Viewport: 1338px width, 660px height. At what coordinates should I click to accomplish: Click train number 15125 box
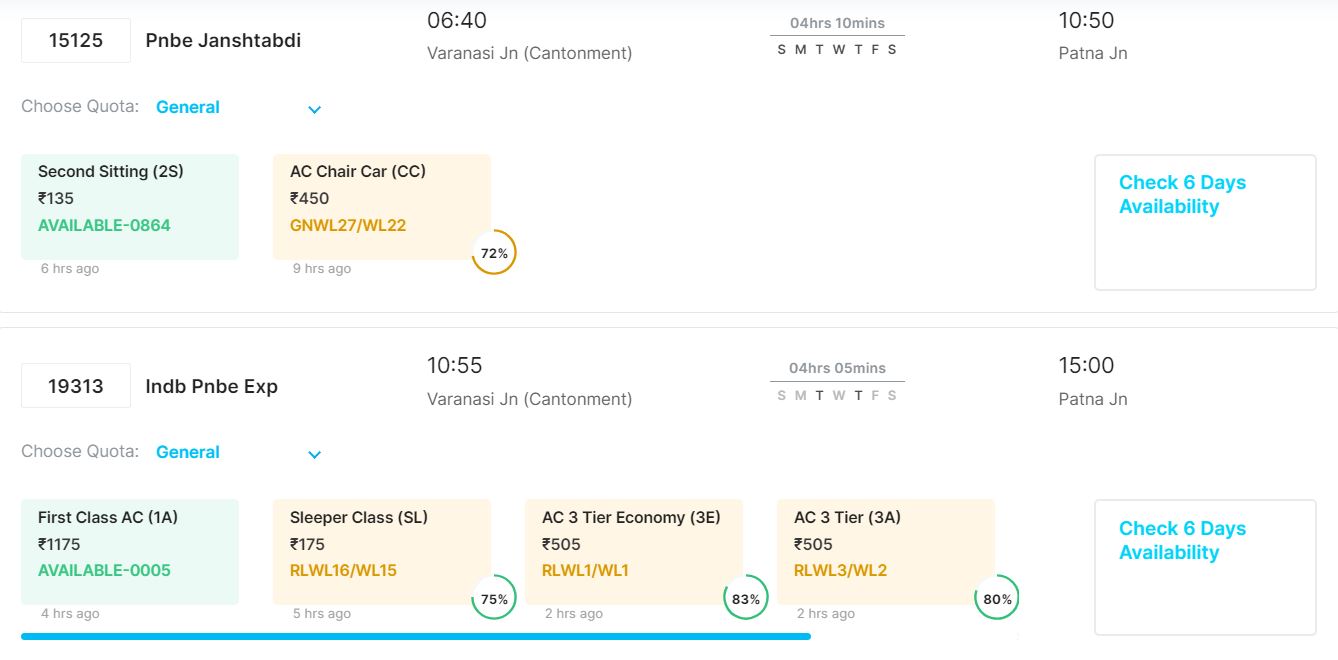pyautogui.click(x=76, y=41)
